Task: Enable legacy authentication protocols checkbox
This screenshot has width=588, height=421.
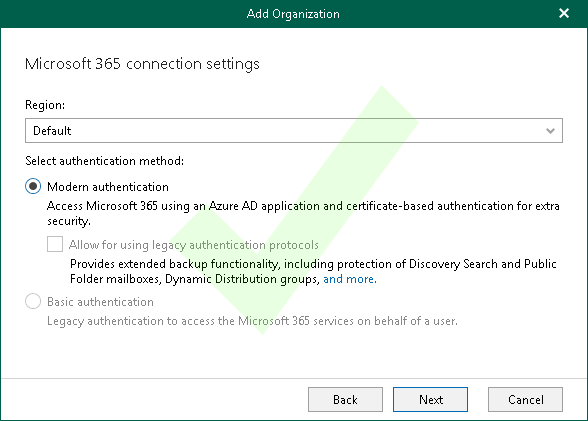Action: [55, 244]
